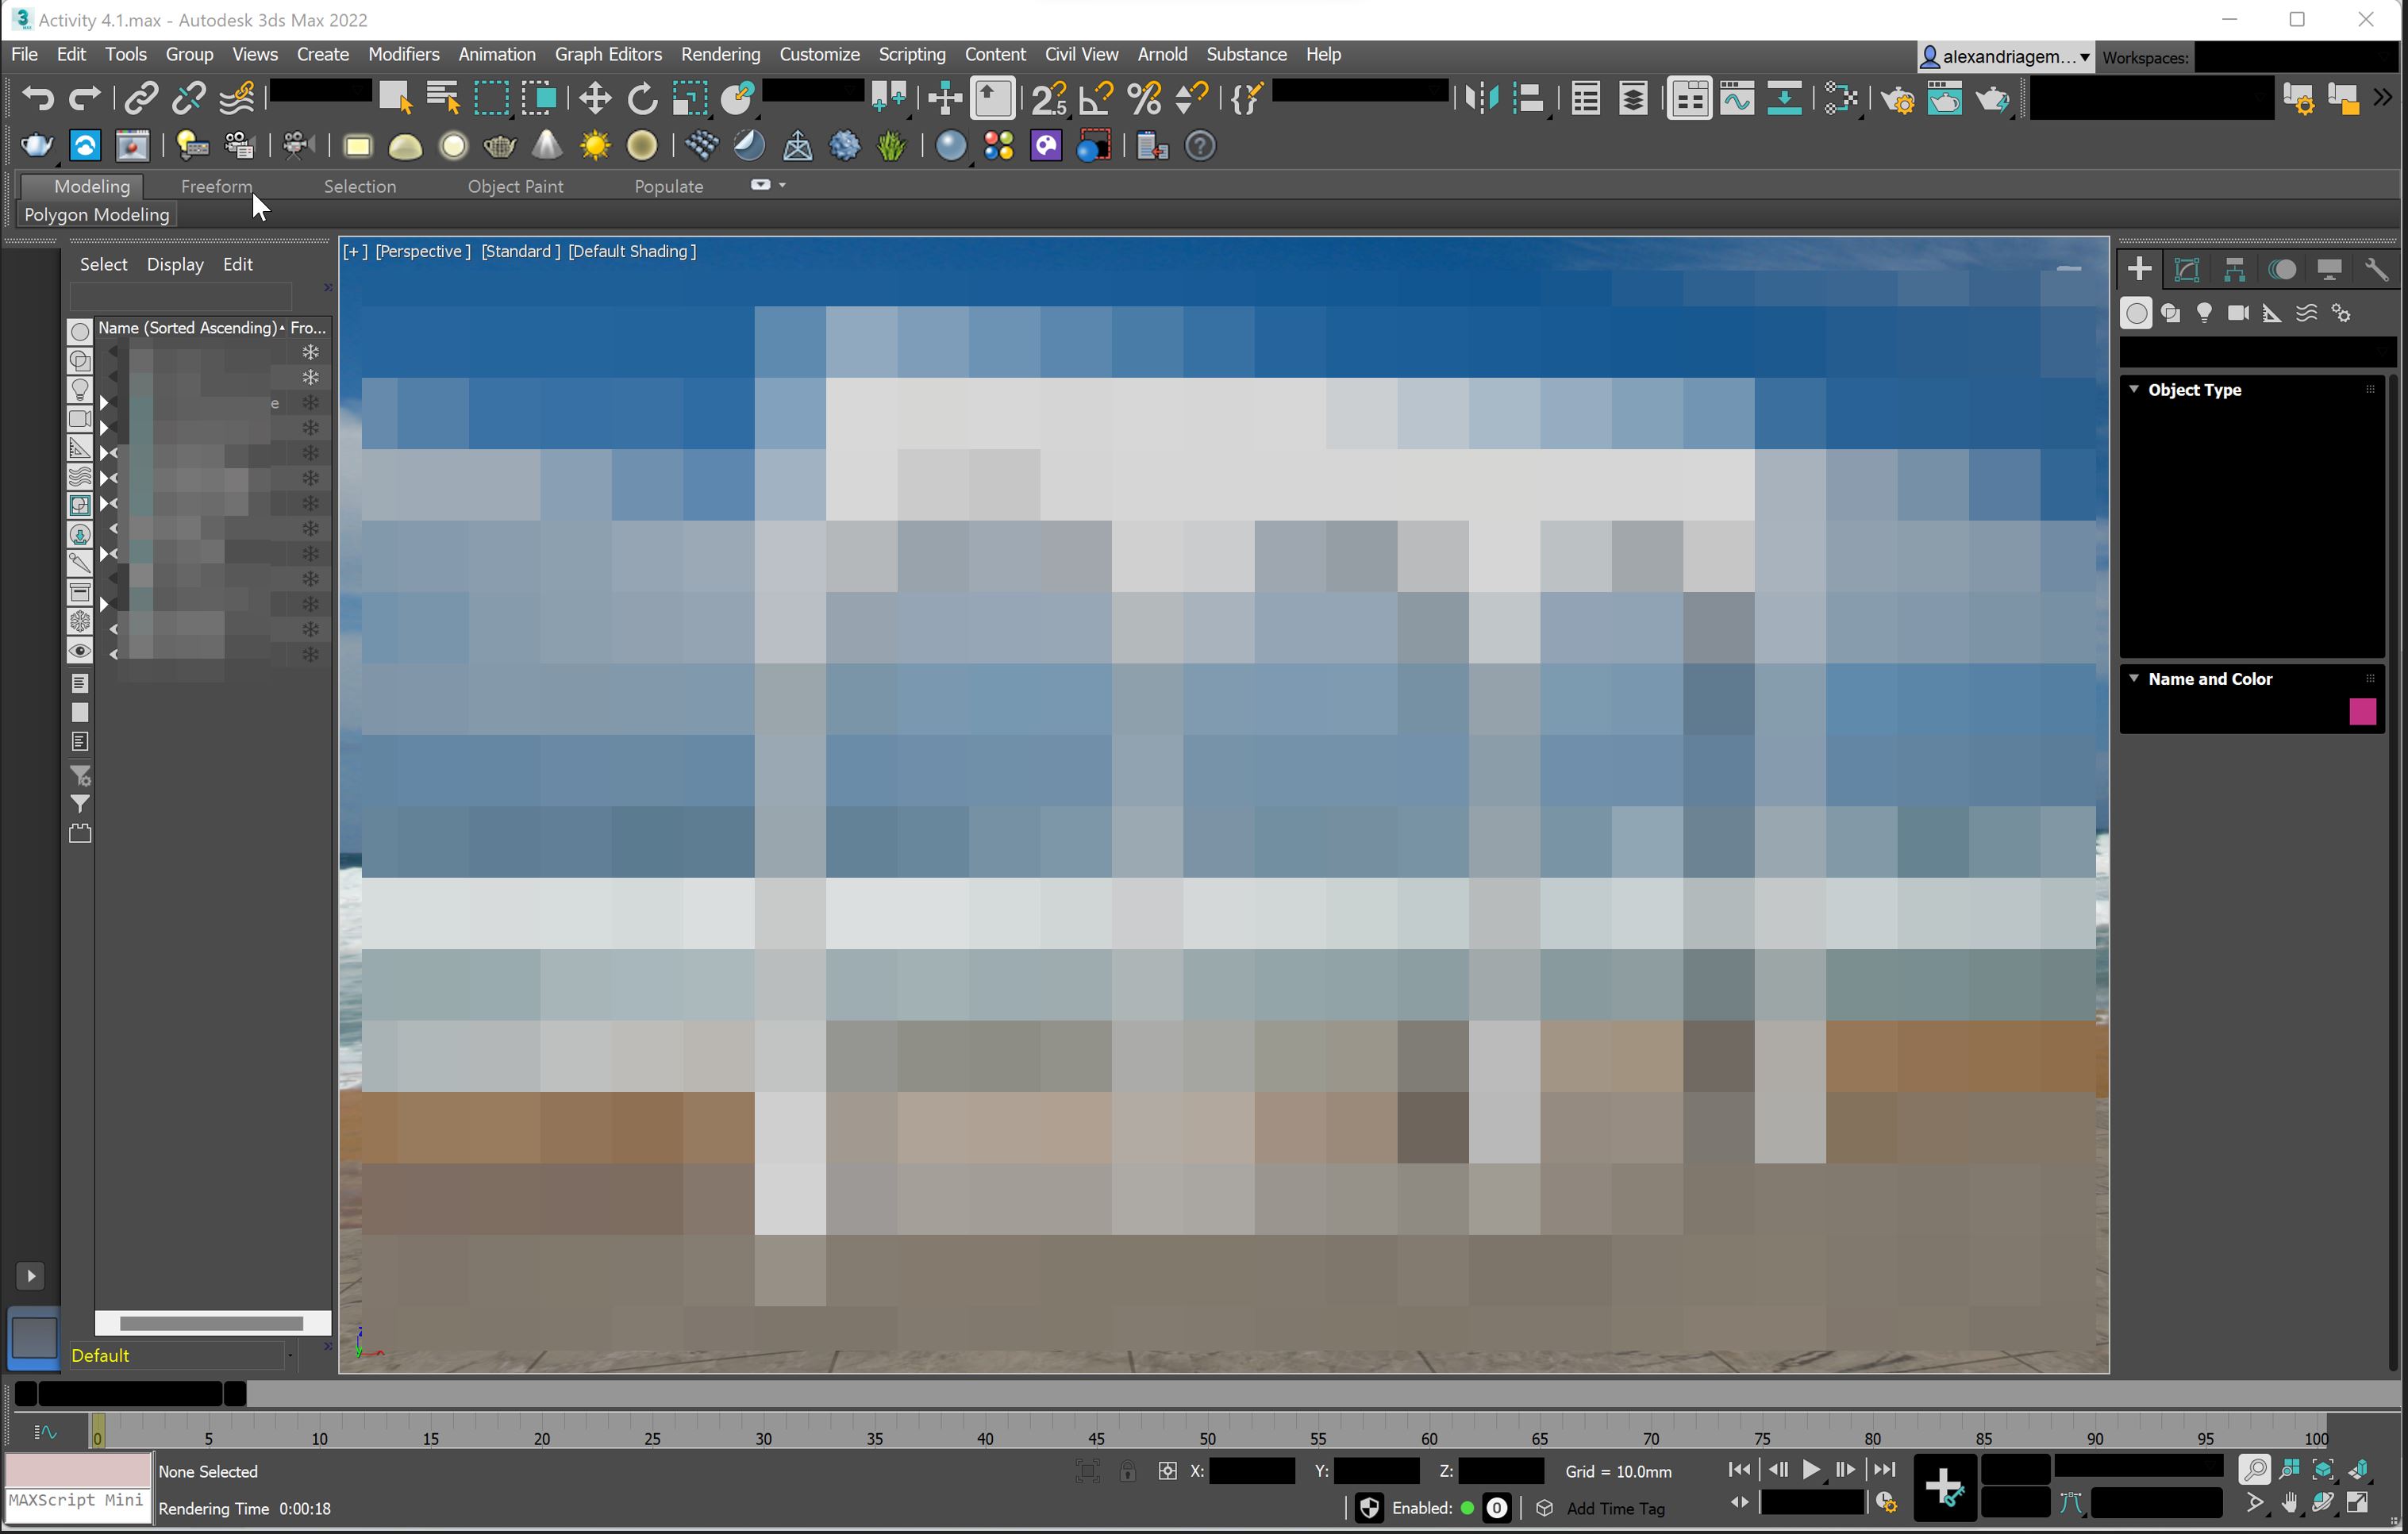The width and height of the screenshot is (2408, 1534).
Task: Open the alexandriagem account dropdown
Action: tap(2006, 57)
